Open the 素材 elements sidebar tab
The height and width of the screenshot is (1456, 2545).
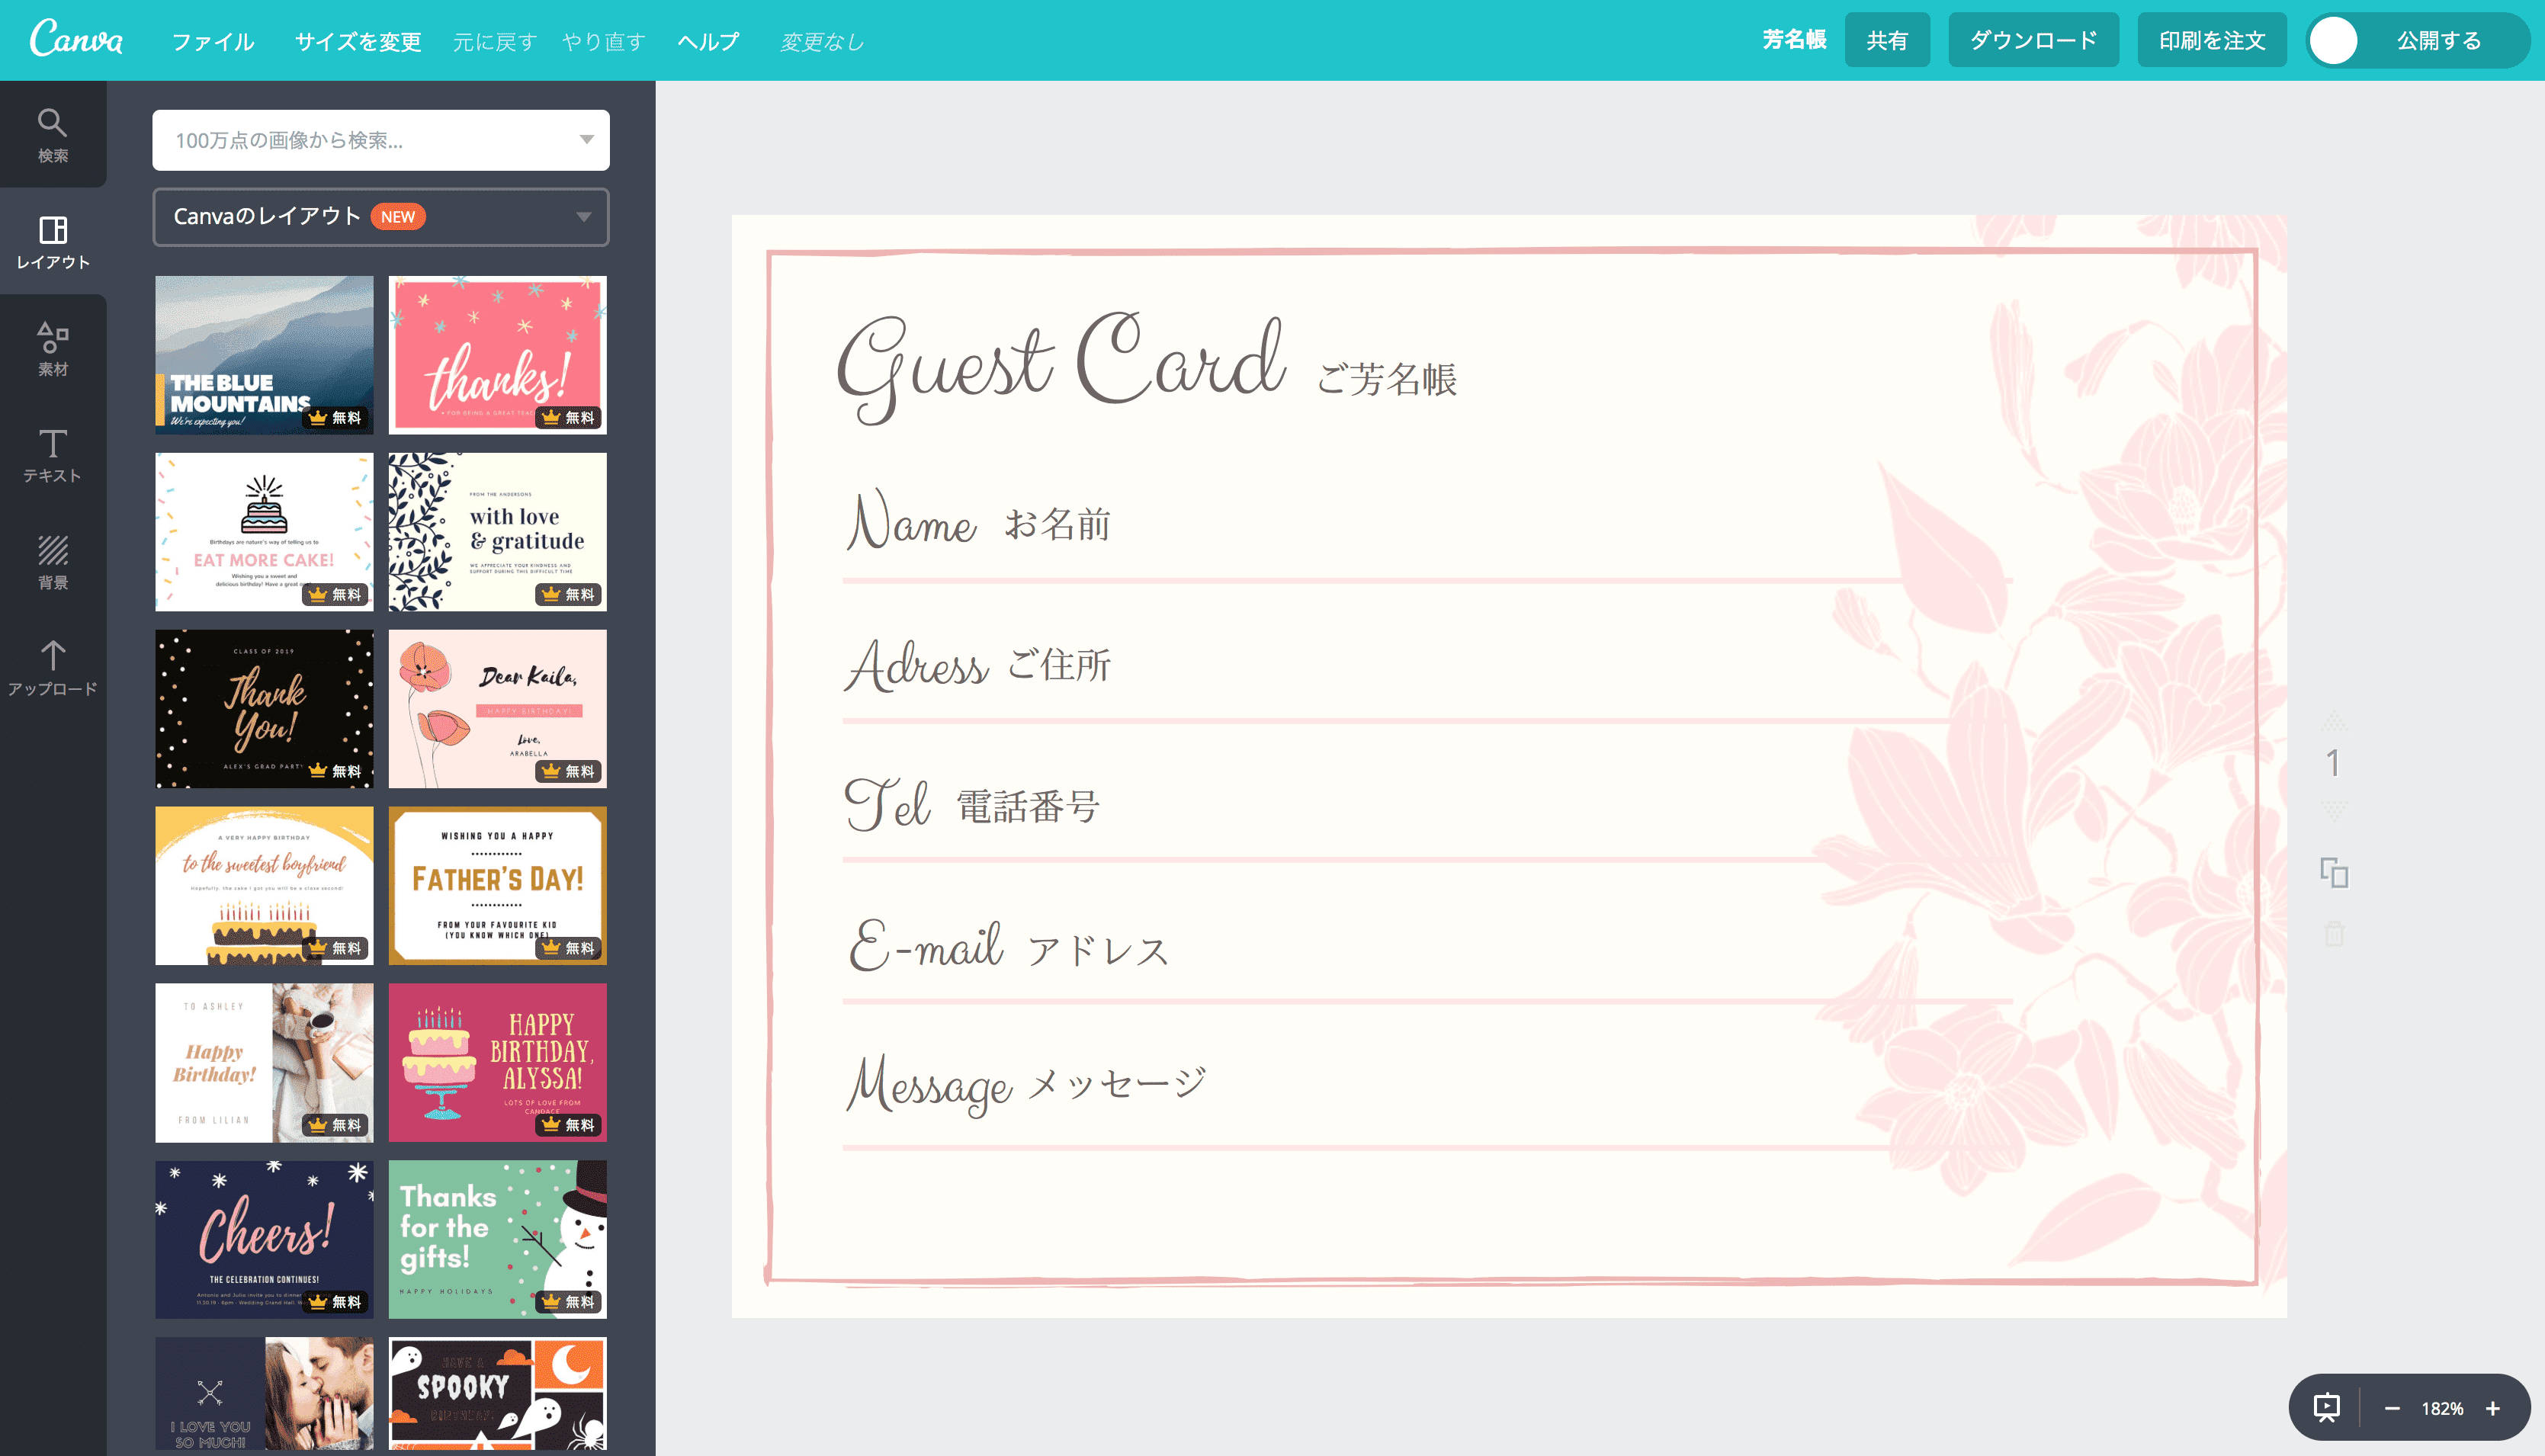pyautogui.click(x=53, y=348)
